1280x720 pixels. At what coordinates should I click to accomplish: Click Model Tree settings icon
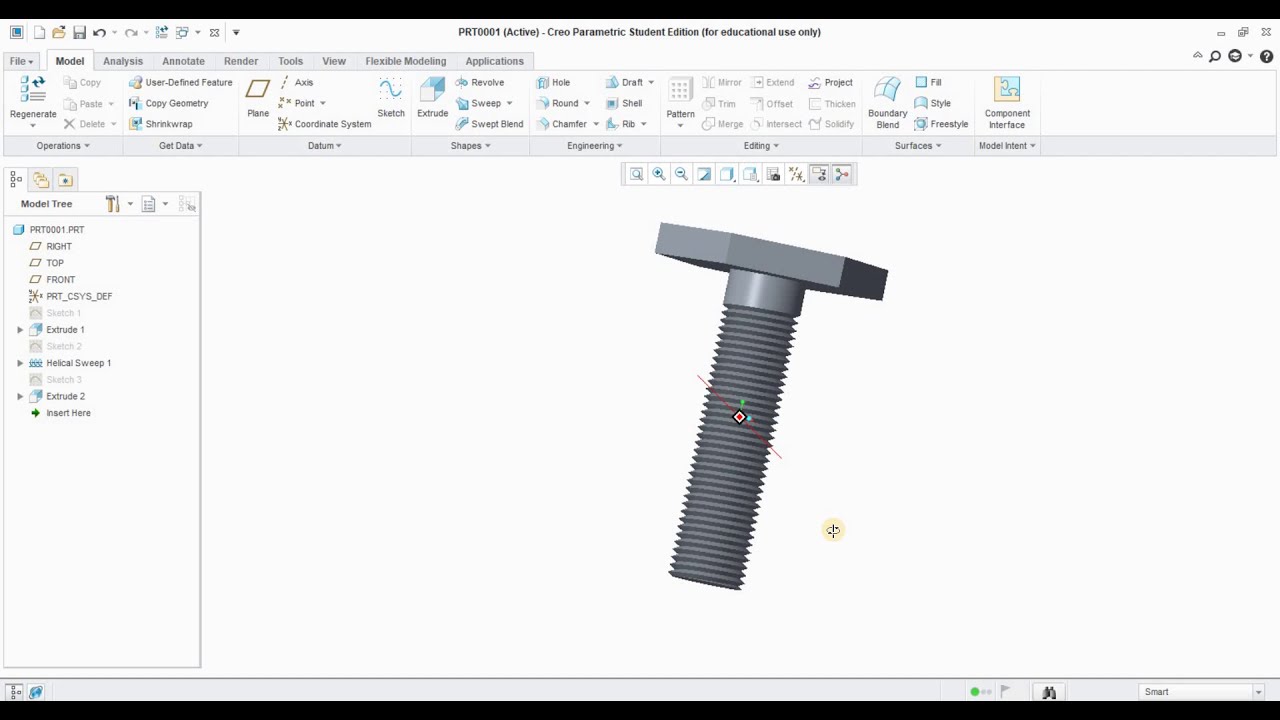tap(113, 204)
